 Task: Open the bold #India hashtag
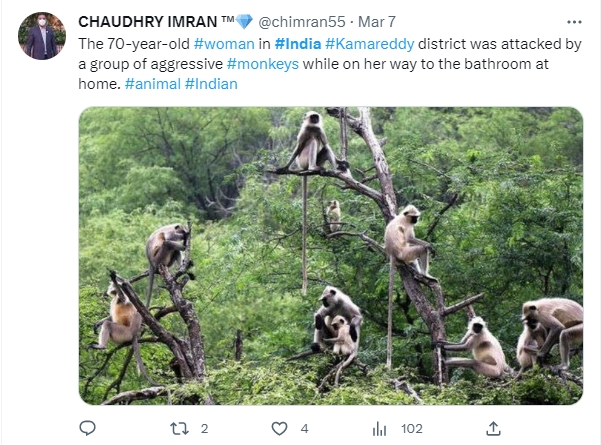[298, 44]
